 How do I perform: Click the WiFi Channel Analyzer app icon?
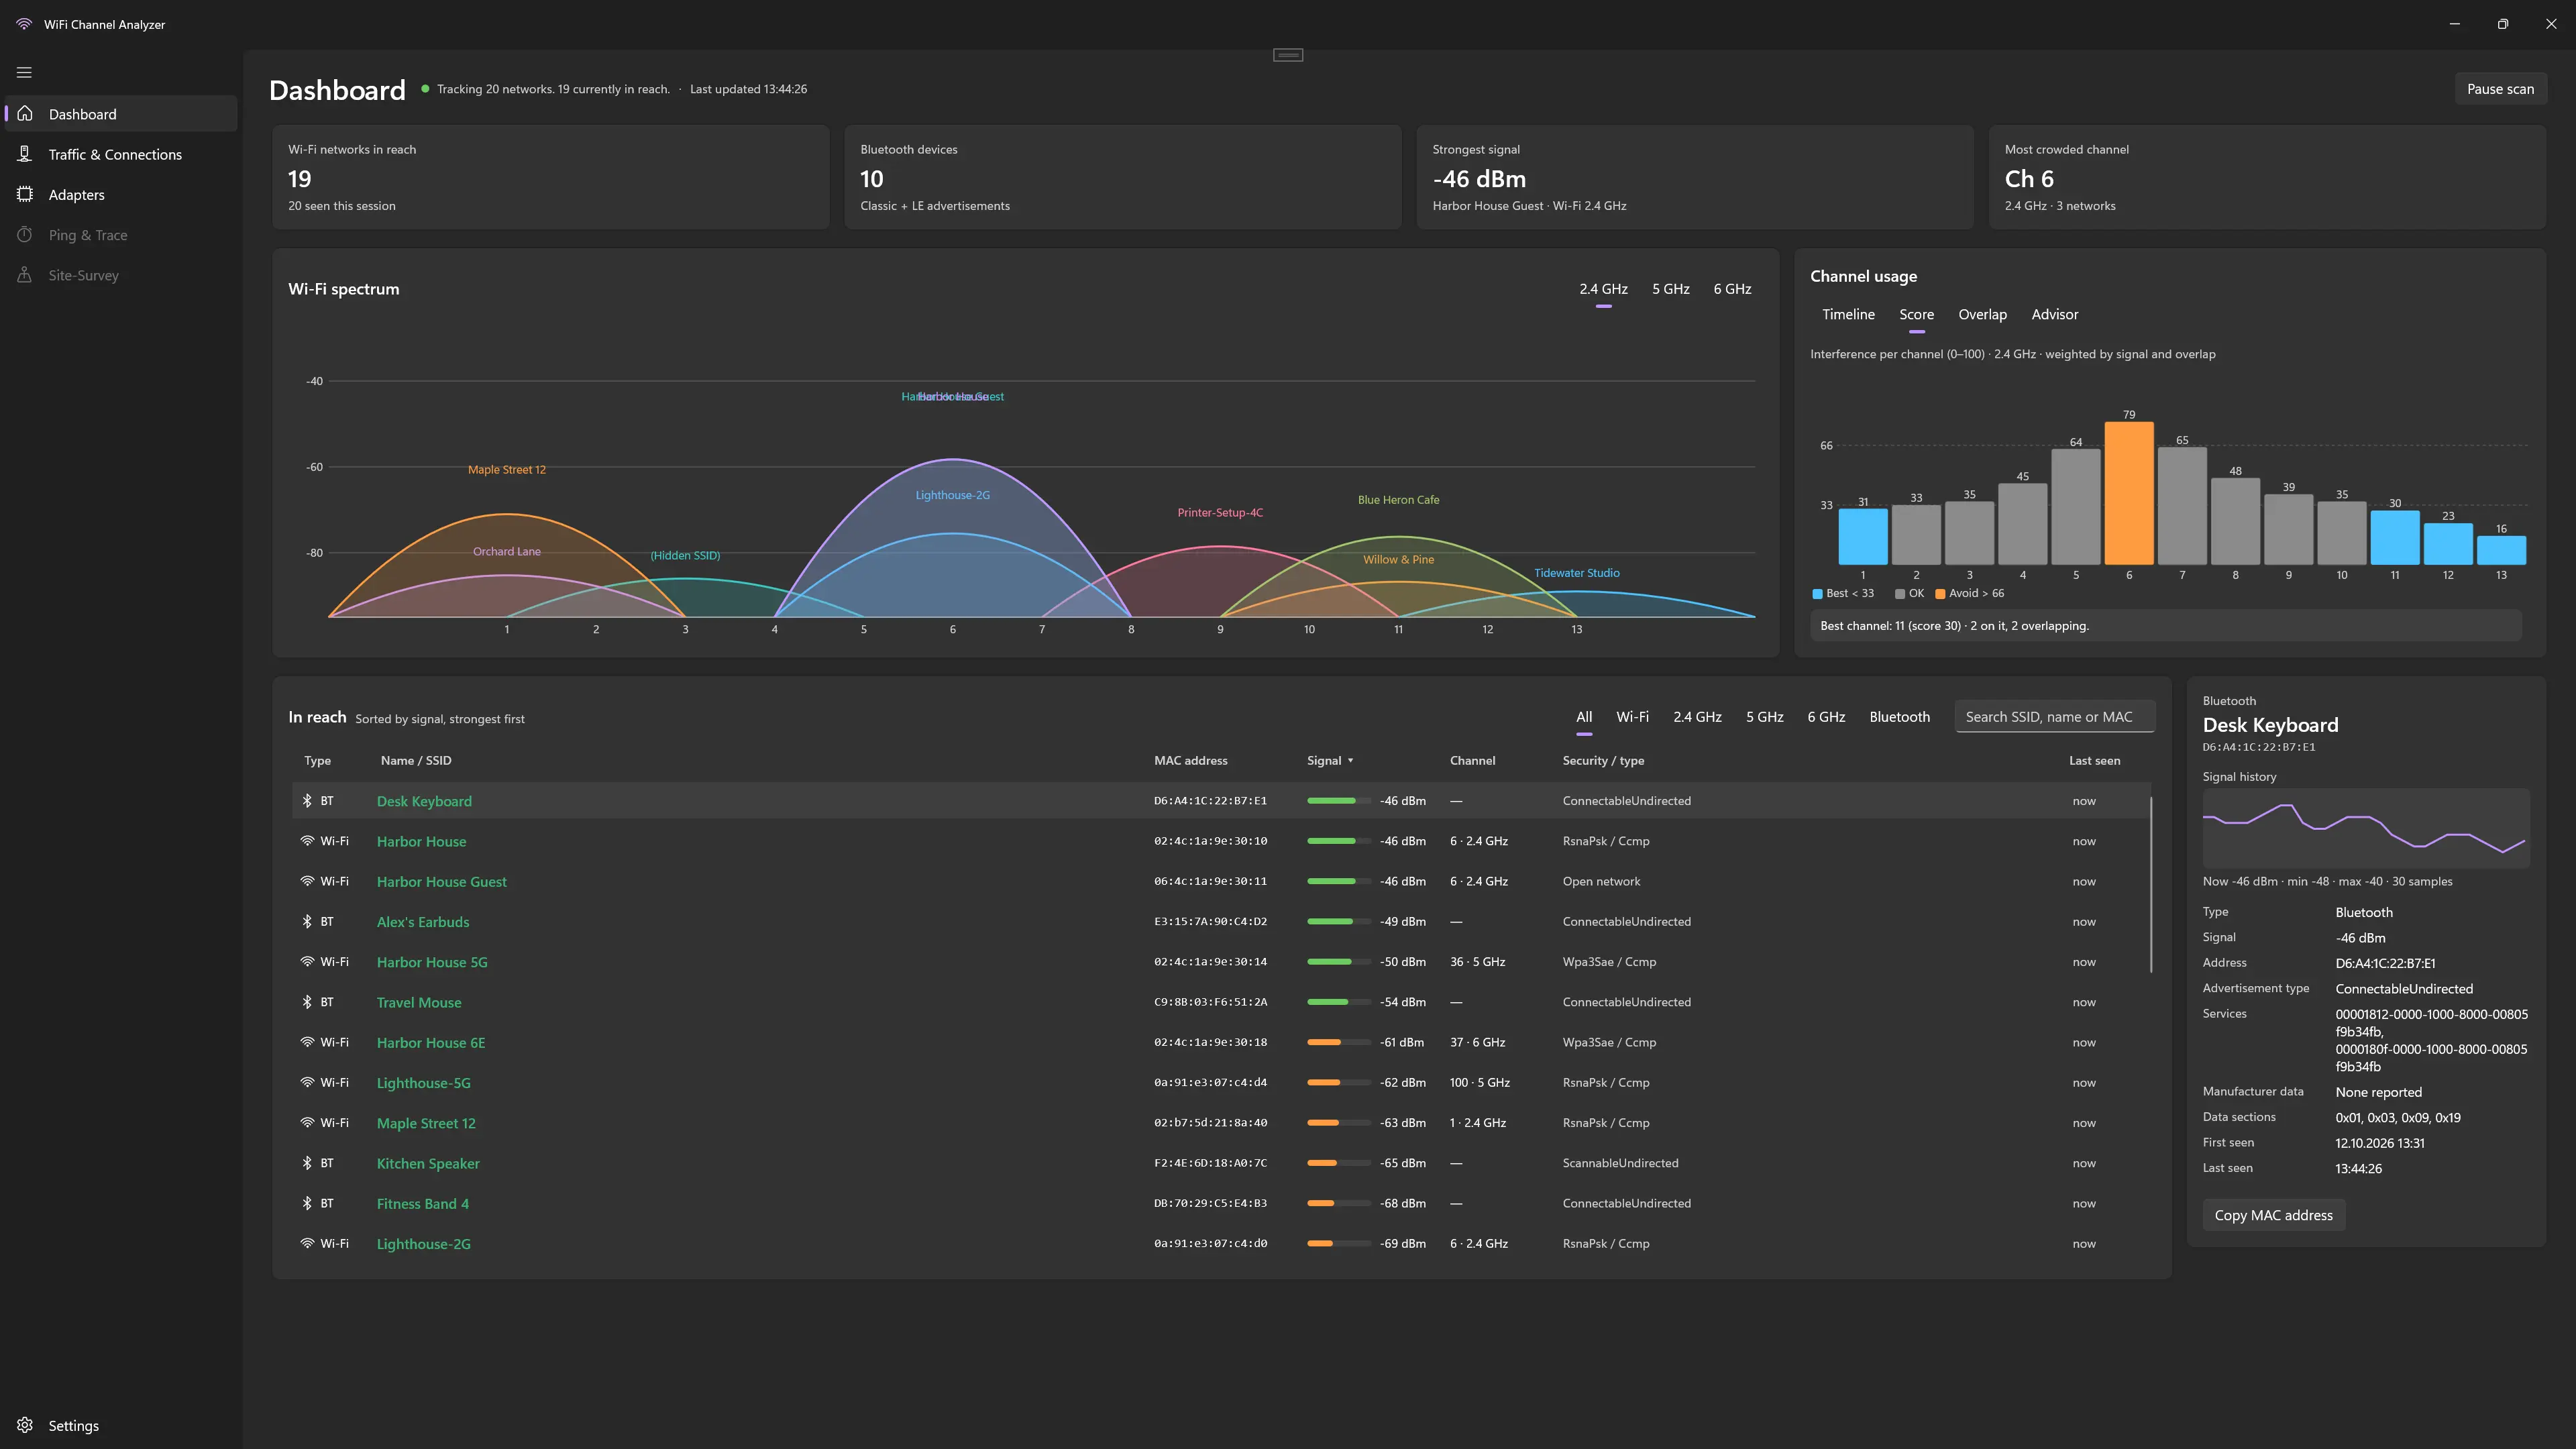(24, 24)
